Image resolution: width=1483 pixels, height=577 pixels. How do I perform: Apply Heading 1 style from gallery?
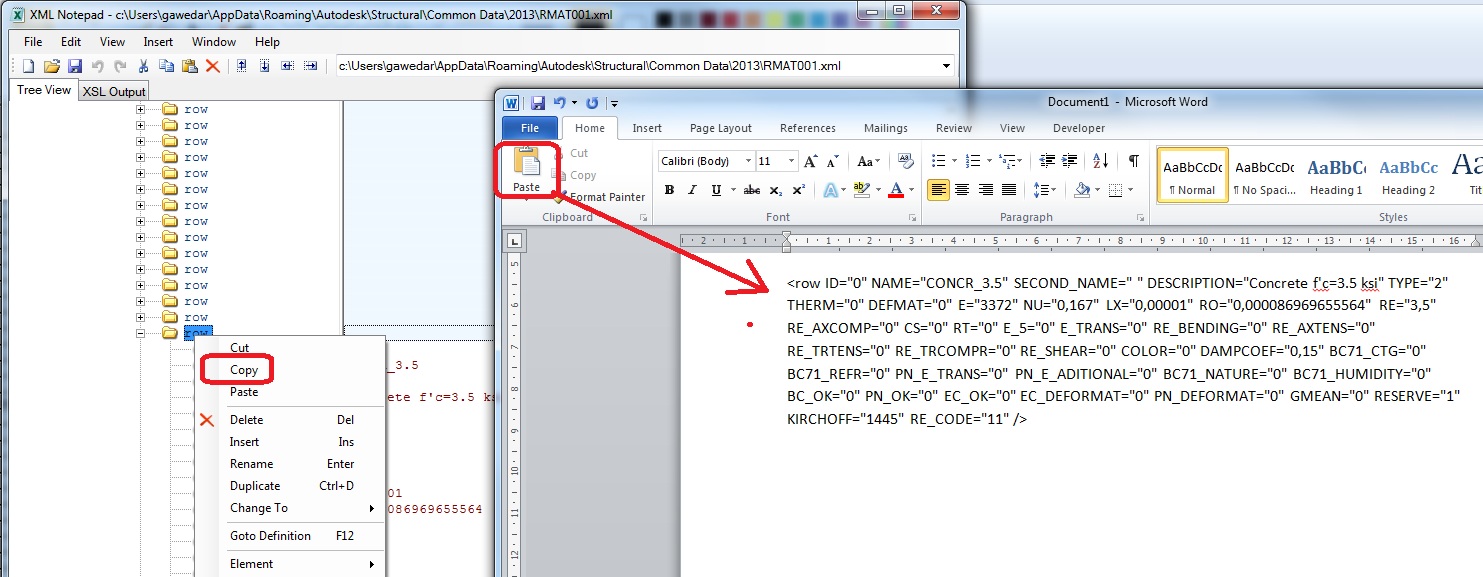(1337, 176)
